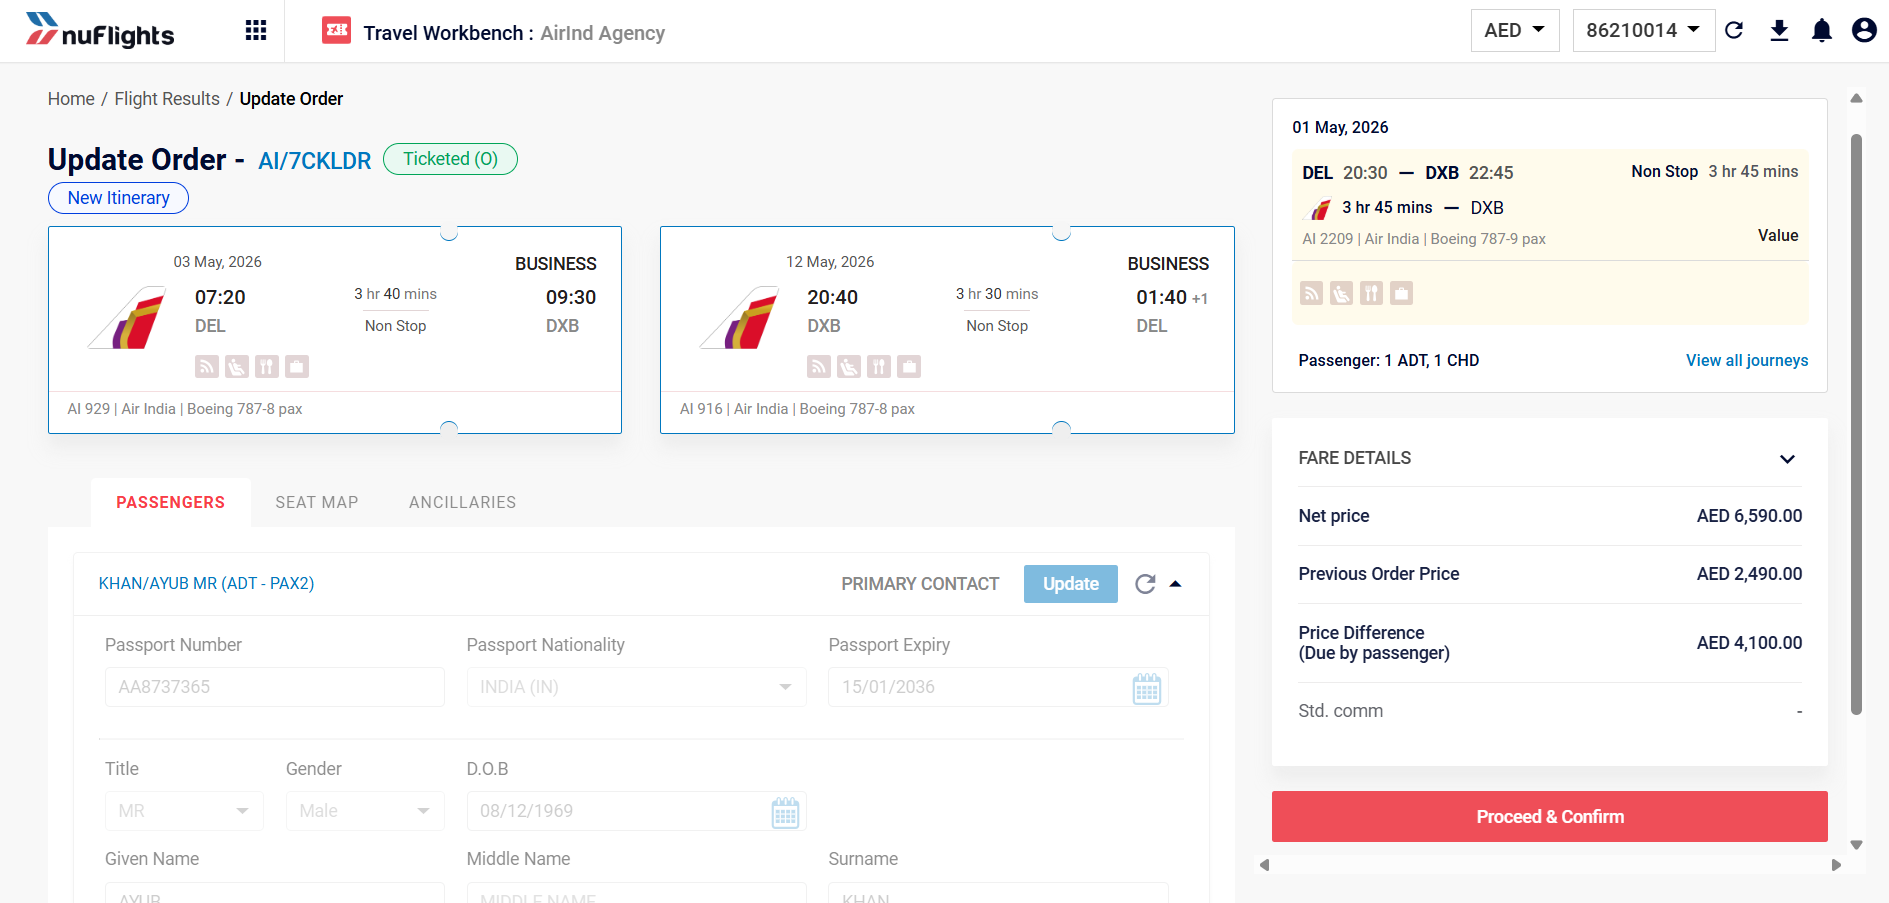
Task: Open the Gender Male dropdown
Action: pyautogui.click(x=365, y=811)
